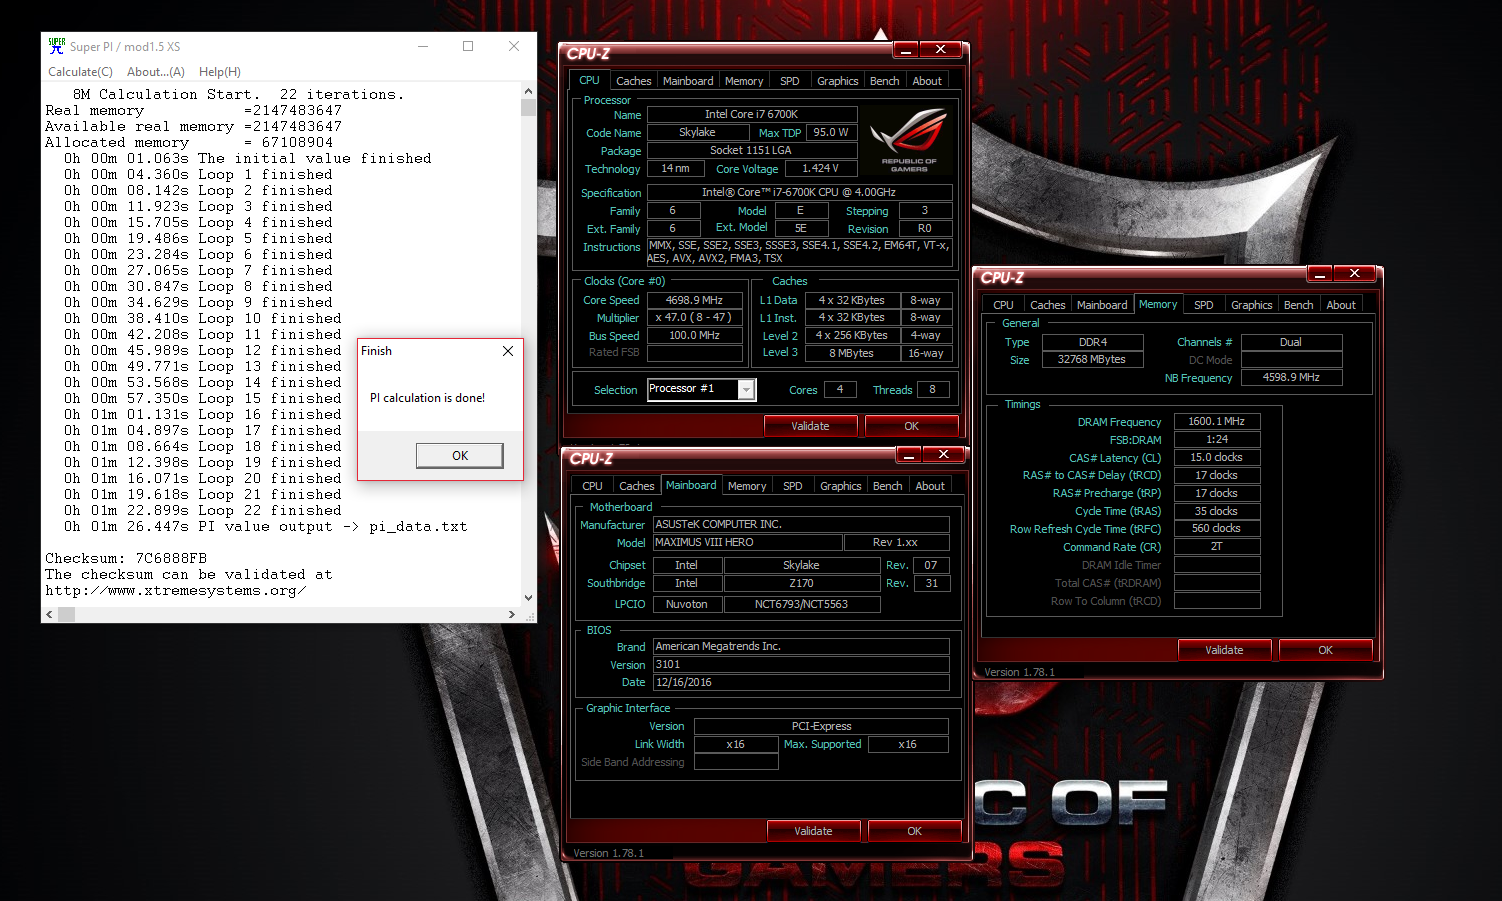The width and height of the screenshot is (1502, 901).
Task: Open the About...(A) menu in Super PI
Action: tap(156, 72)
